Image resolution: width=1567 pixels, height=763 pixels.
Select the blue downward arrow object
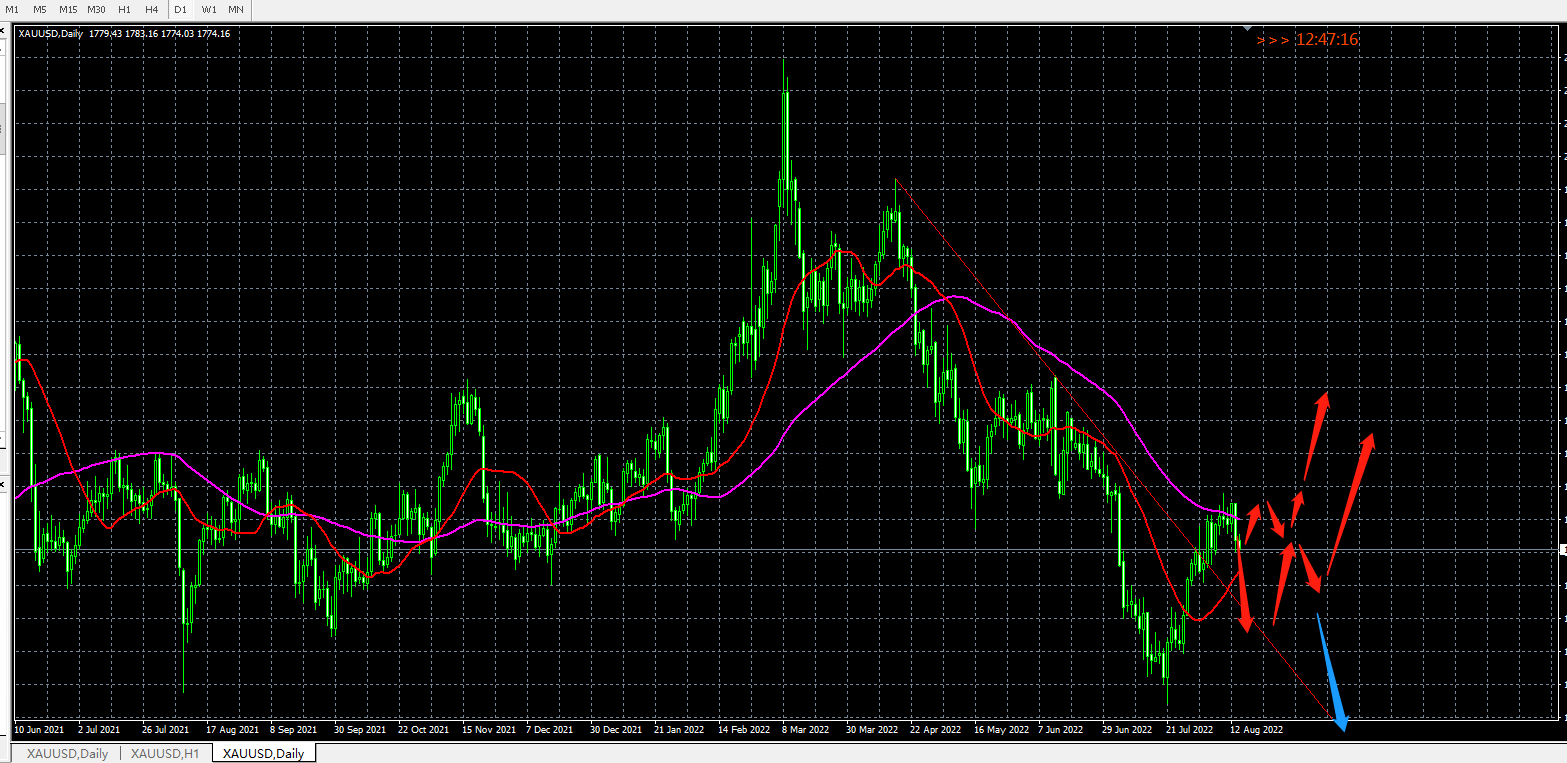(1334, 672)
